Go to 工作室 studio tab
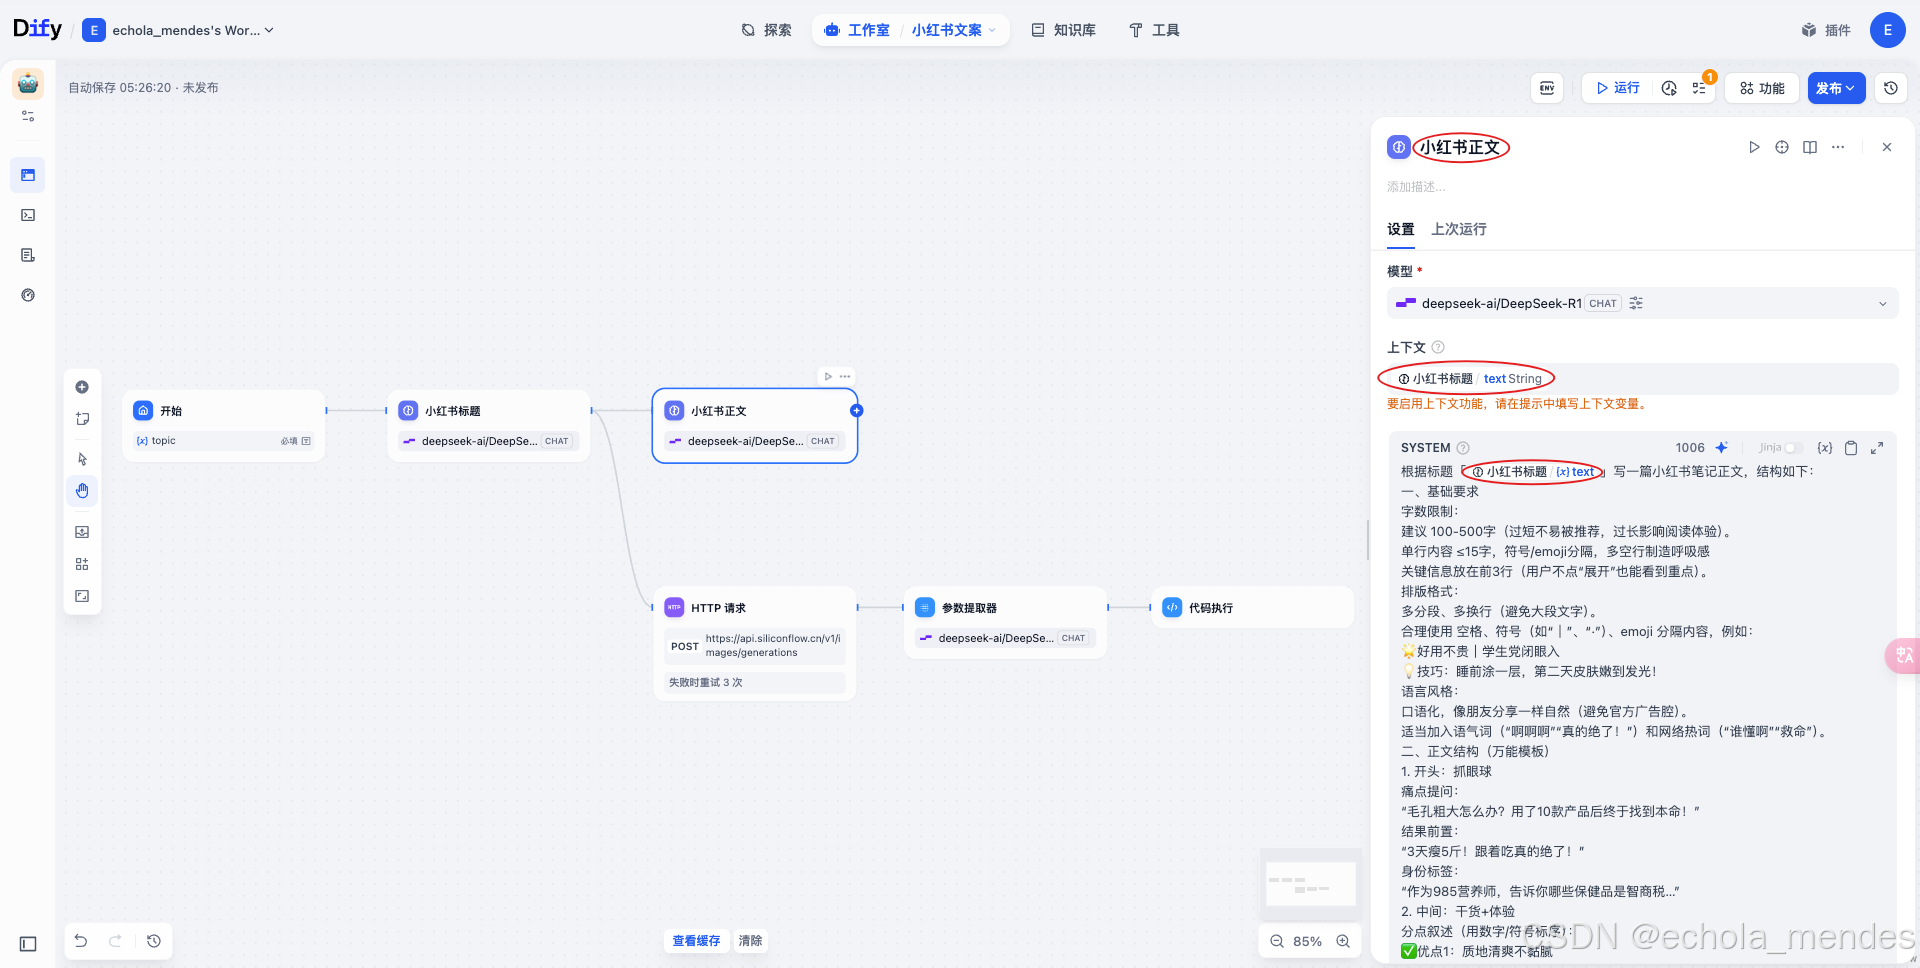Screen dimensions: 1920x968 point(857,30)
